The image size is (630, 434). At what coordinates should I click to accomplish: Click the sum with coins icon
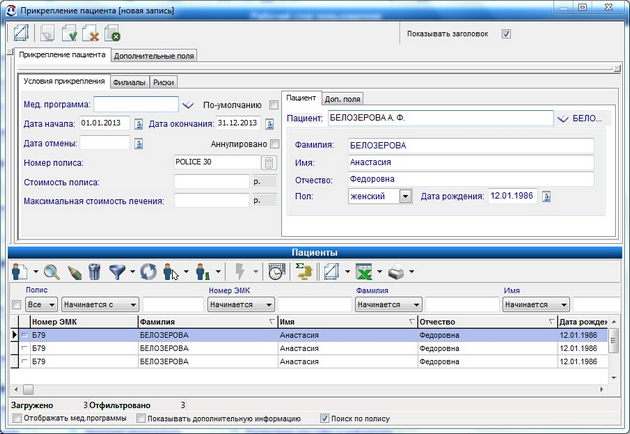pos(304,272)
